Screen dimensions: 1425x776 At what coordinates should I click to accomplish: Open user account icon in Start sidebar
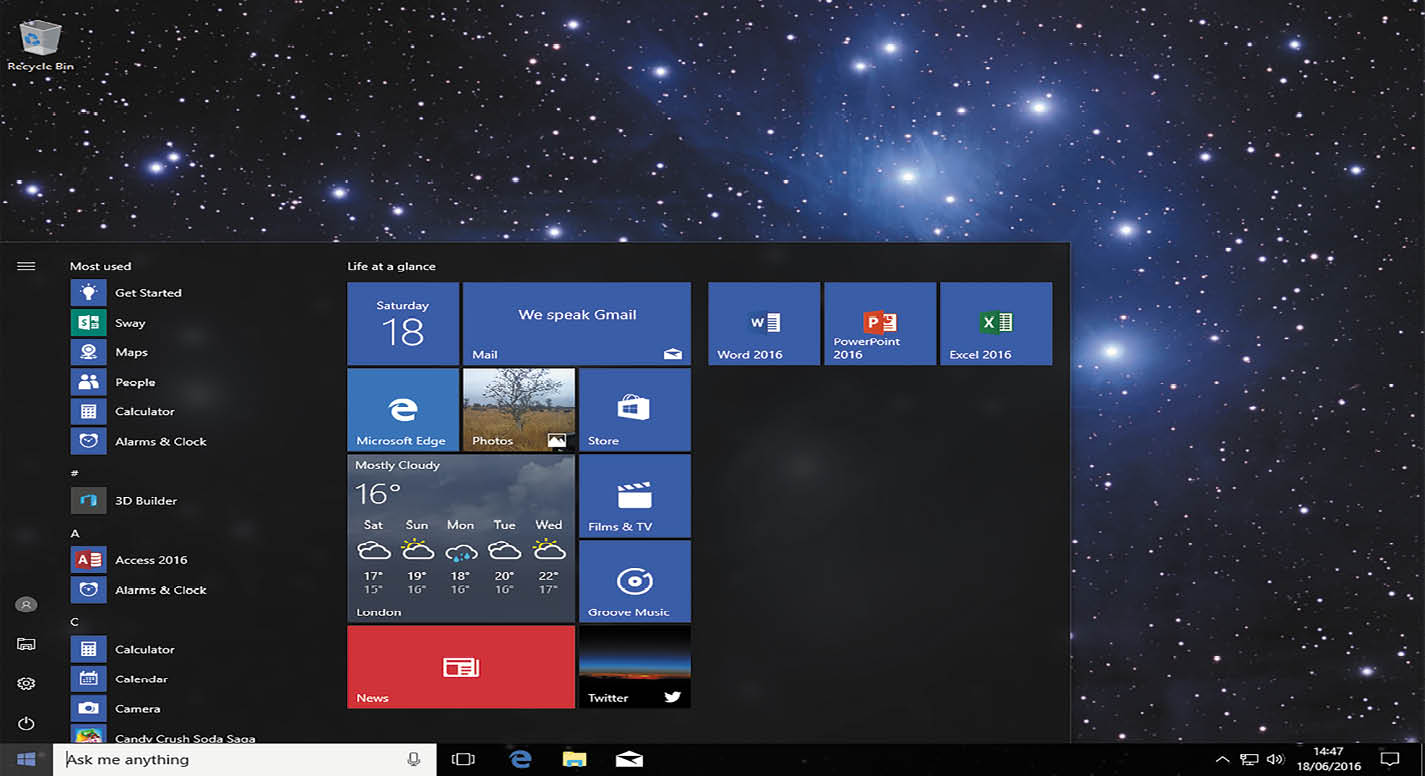26,604
